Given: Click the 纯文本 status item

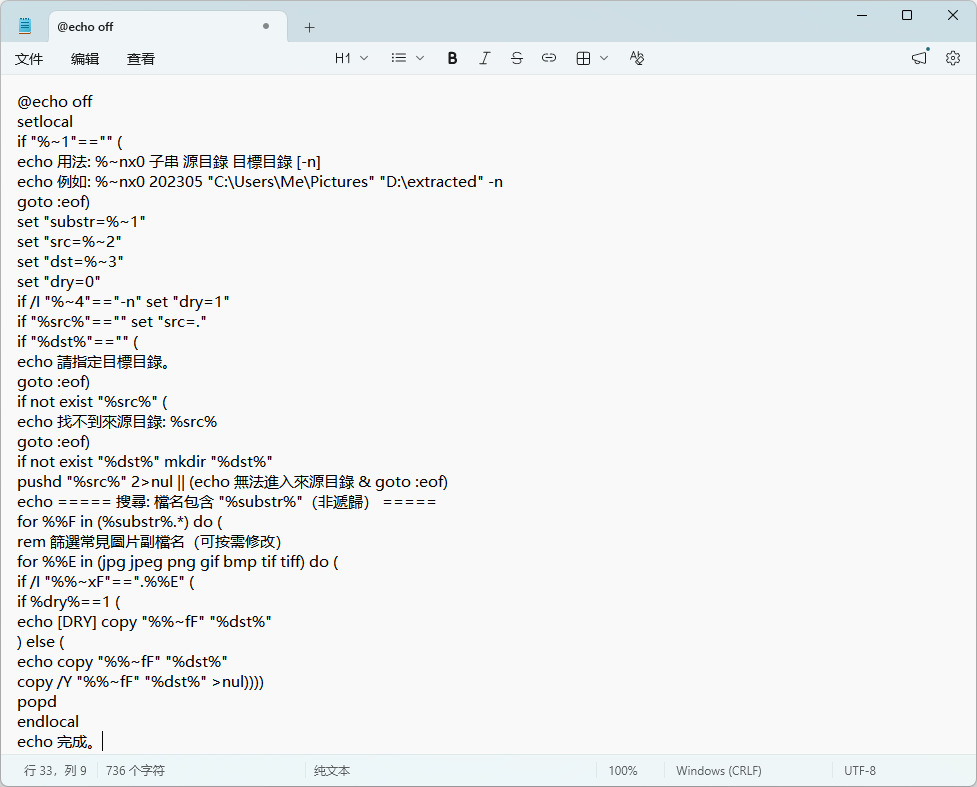Looking at the screenshot, I should pyautogui.click(x=332, y=771).
